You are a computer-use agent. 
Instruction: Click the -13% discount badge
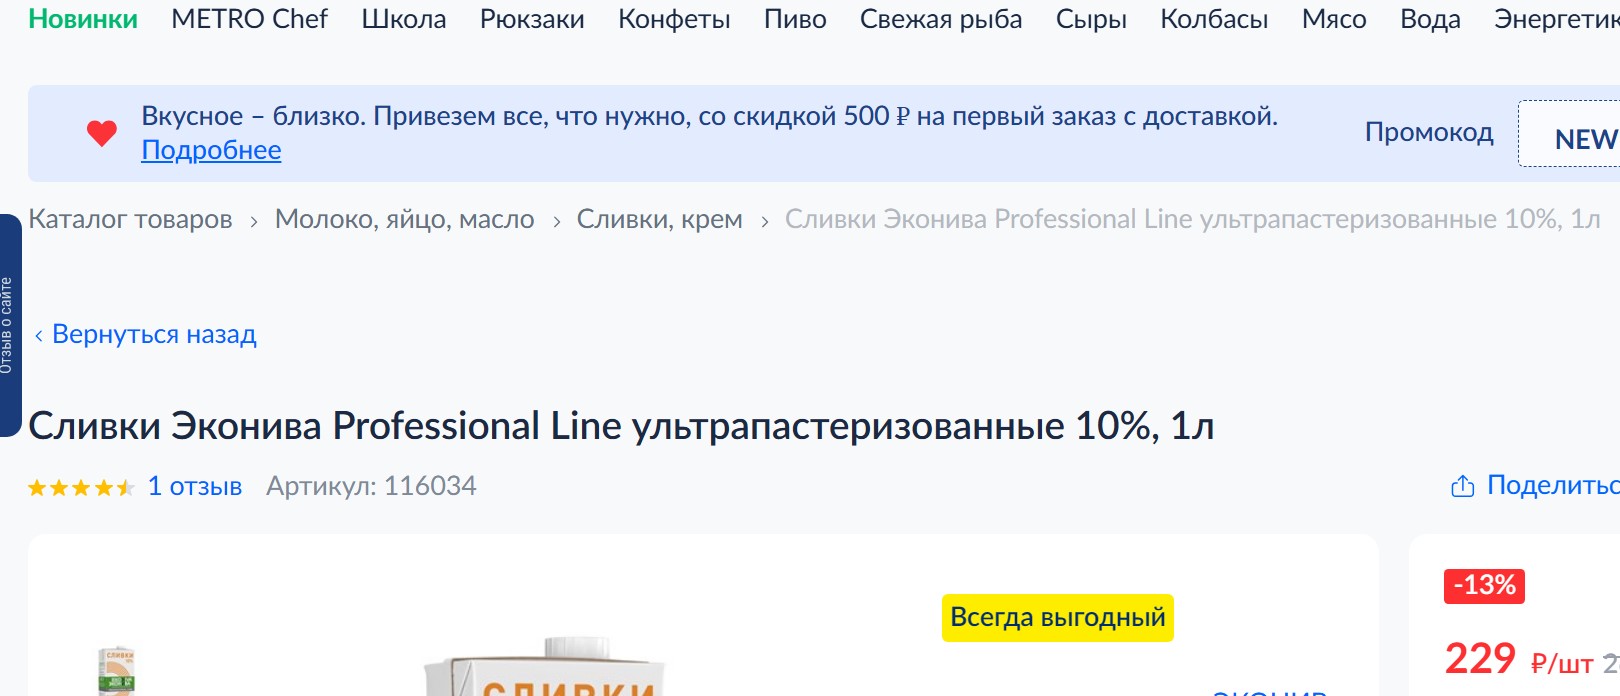pos(1484,585)
